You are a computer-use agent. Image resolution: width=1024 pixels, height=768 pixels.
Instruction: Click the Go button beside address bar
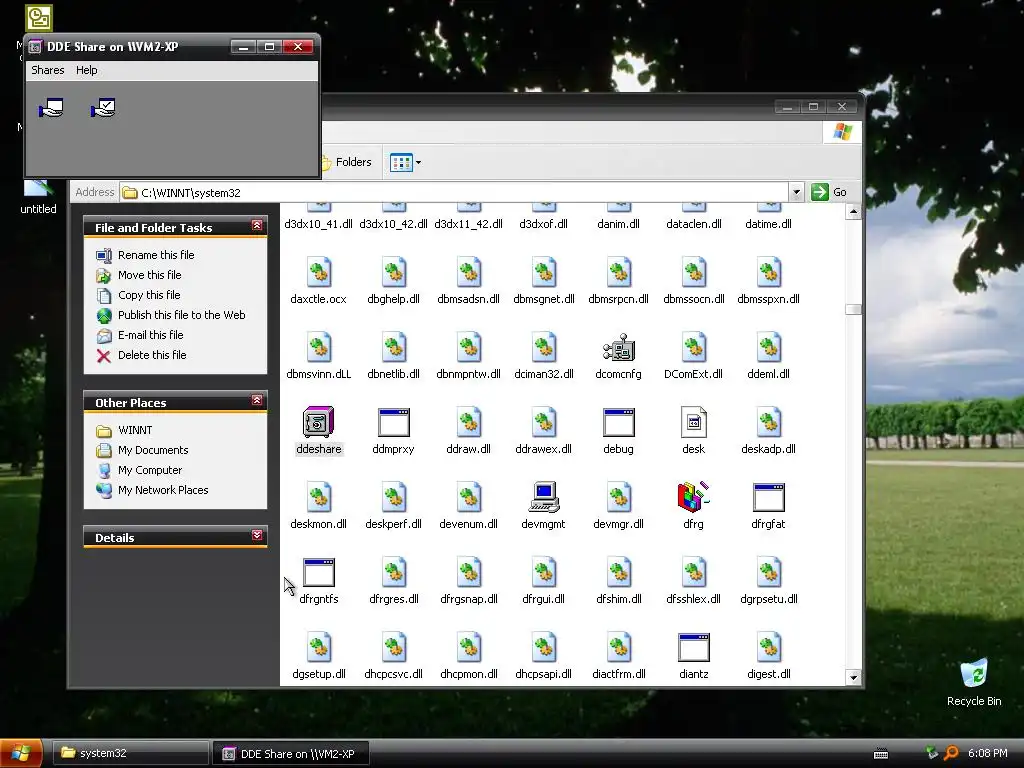click(829, 192)
